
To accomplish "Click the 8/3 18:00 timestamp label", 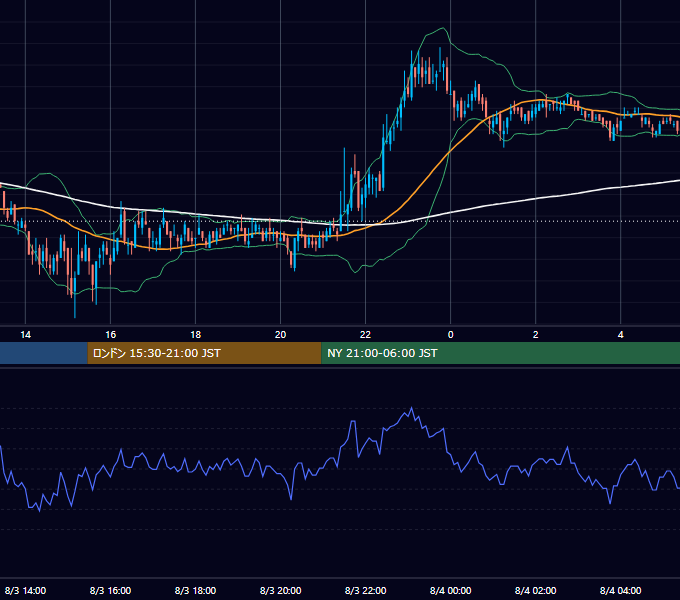I will [196, 590].
